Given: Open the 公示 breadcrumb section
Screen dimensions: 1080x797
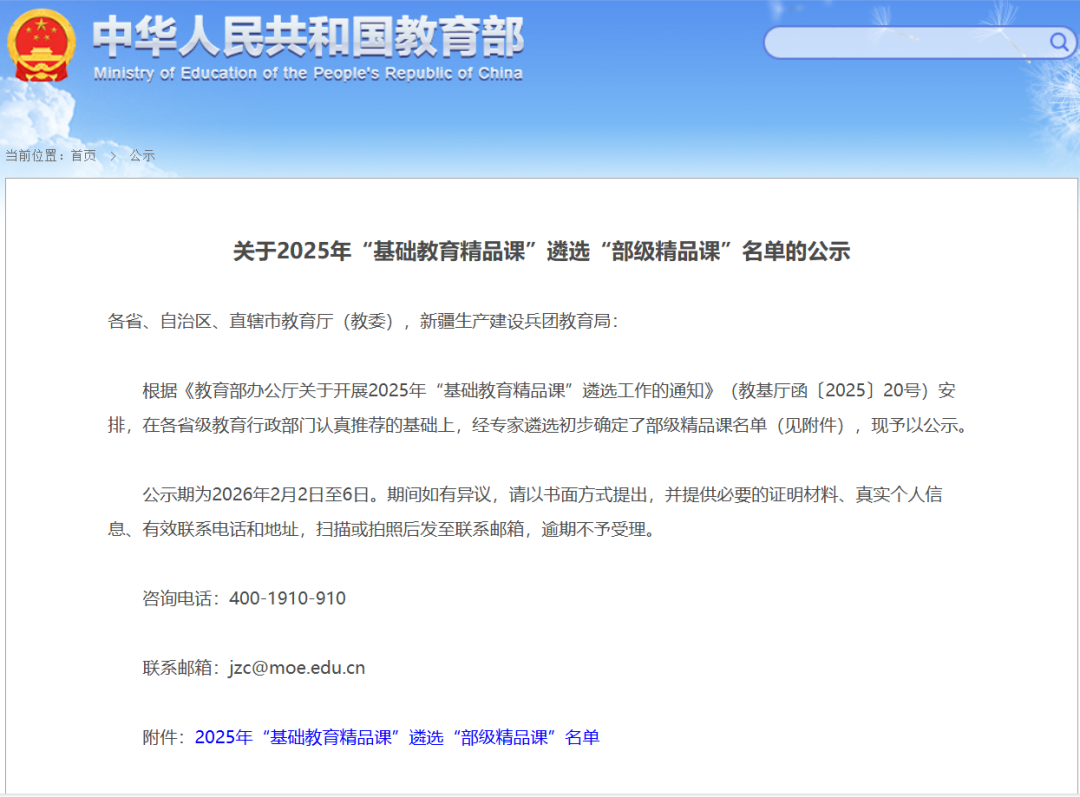Looking at the screenshot, I should coord(142,156).
